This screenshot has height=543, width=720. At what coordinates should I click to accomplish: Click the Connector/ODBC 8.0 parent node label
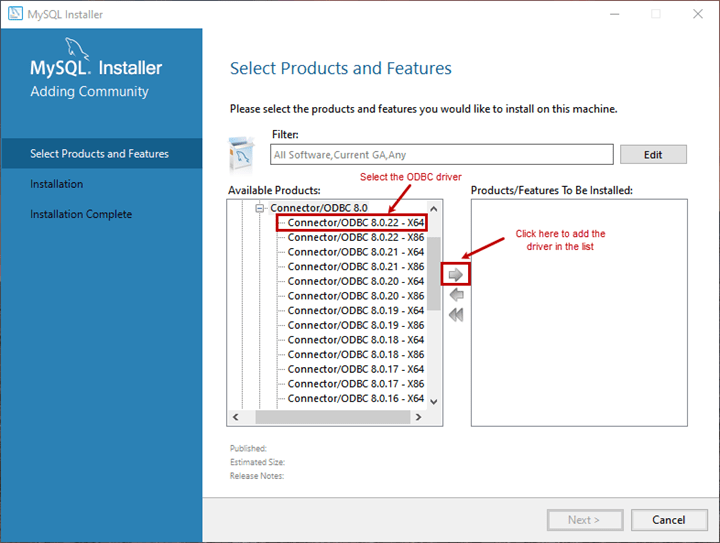tap(319, 208)
